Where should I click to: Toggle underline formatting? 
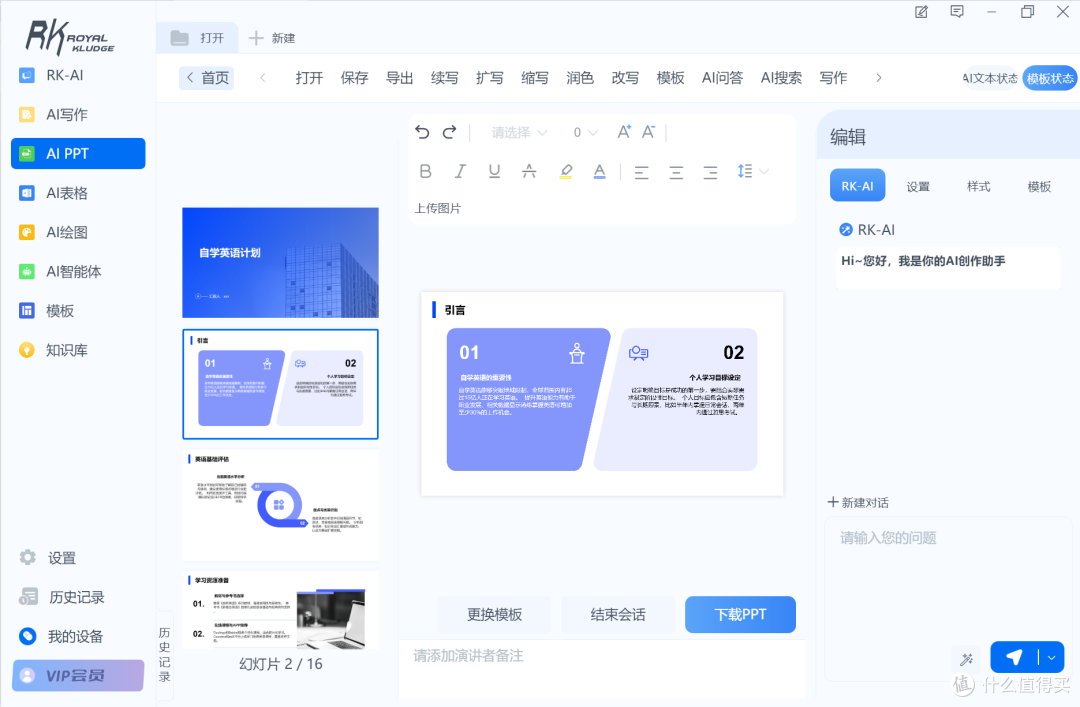(494, 172)
